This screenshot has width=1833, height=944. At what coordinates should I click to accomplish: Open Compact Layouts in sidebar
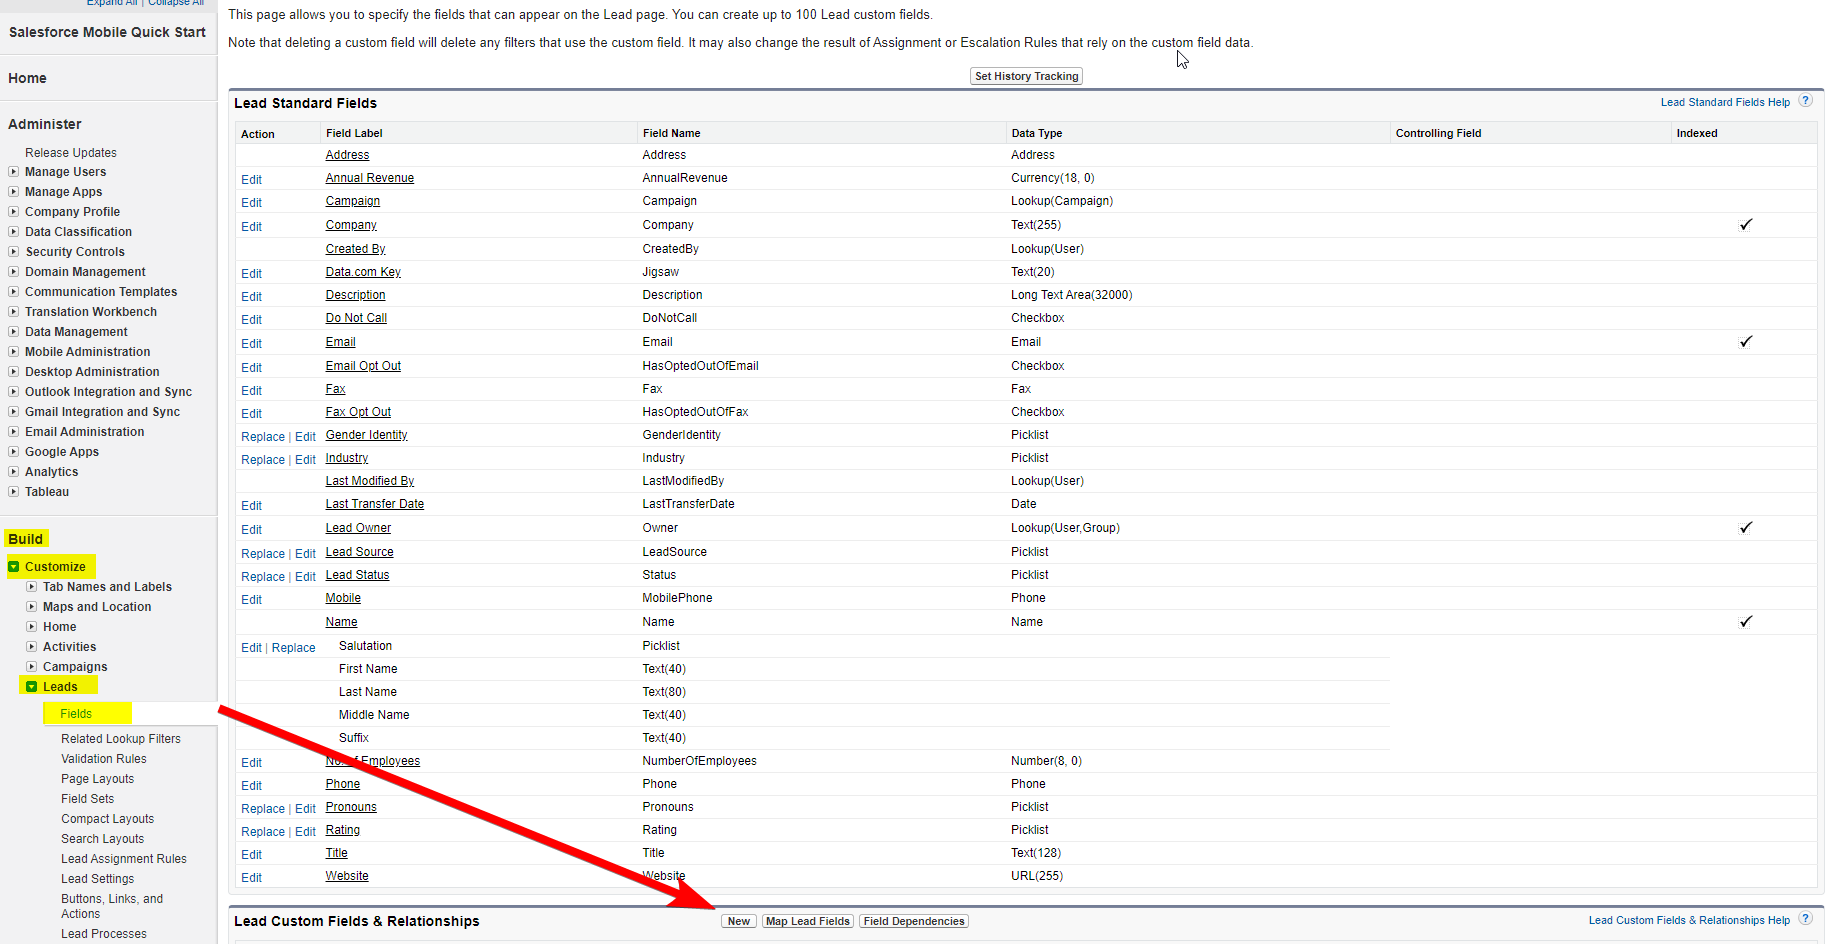[107, 819]
